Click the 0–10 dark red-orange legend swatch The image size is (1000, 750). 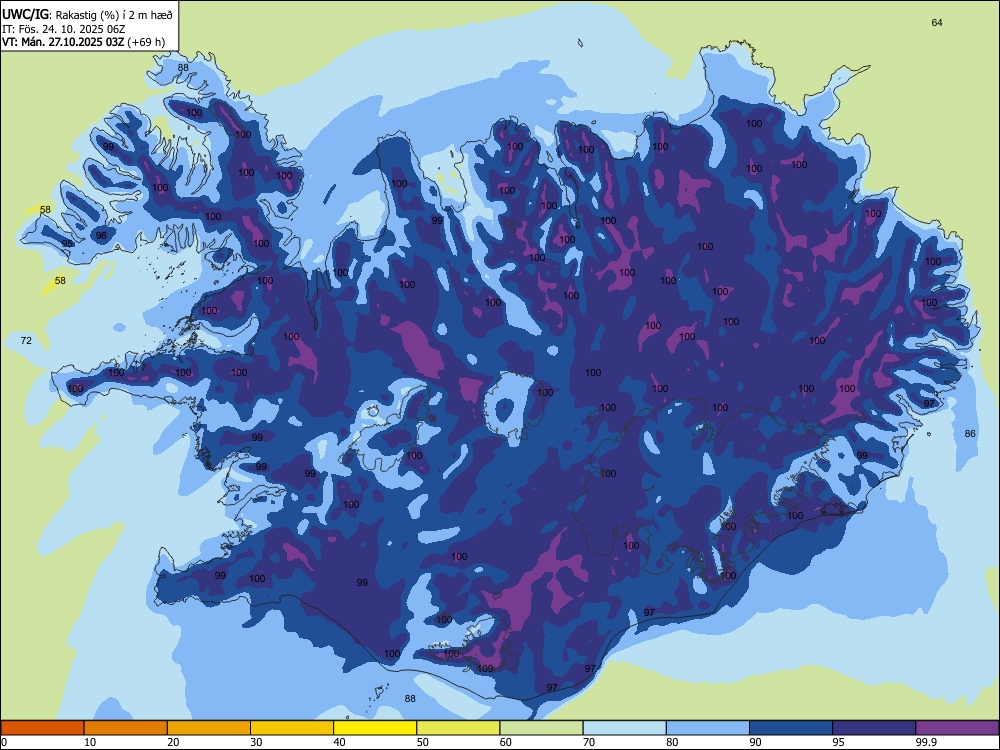tap(42, 728)
